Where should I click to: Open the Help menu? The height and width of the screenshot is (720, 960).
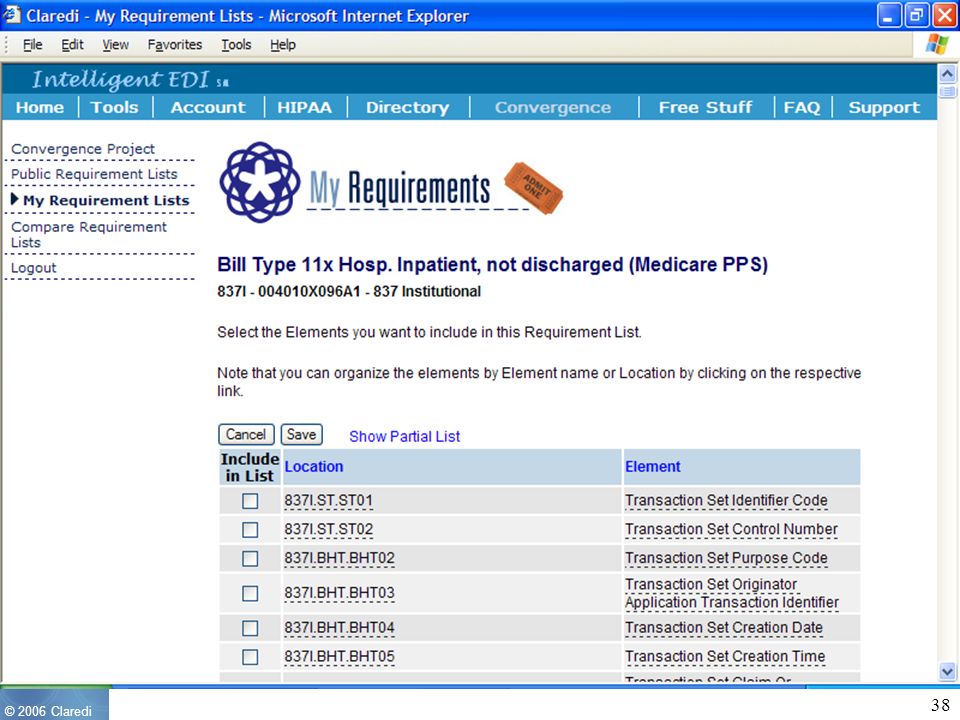click(283, 45)
